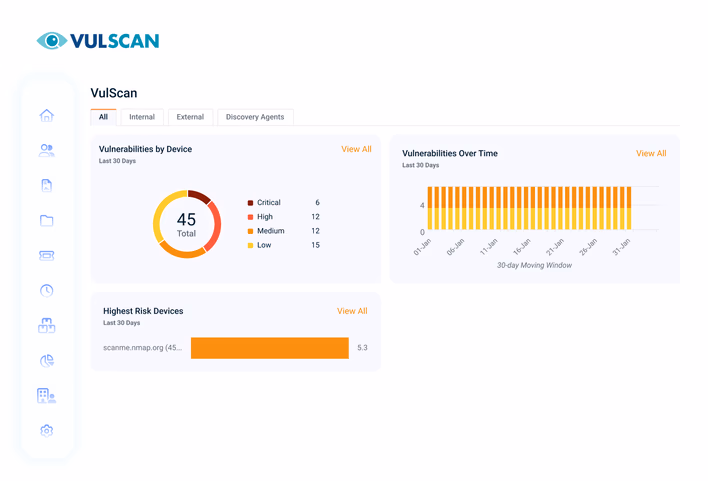This screenshot has width=708, height=481.
Task: View All in Highest Risk Devices
Action: pyautogui.click(x=352, y=311)
